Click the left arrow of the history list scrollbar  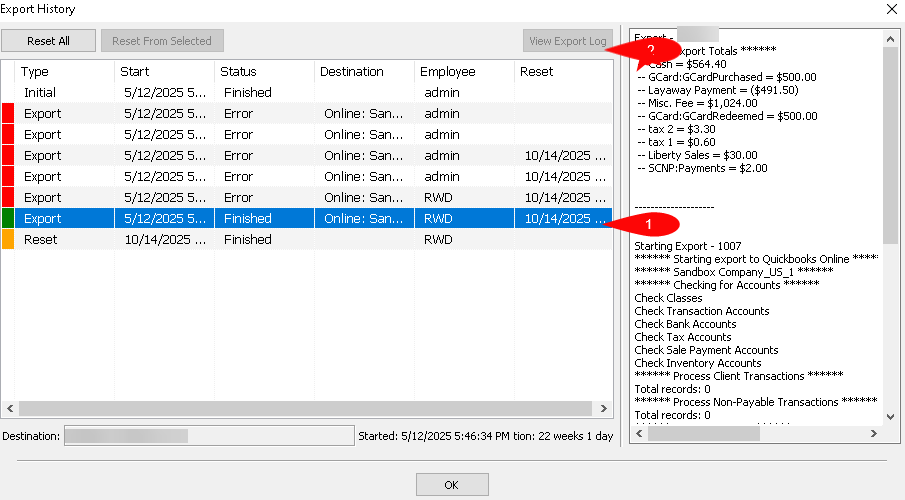(x=10, y=408)
